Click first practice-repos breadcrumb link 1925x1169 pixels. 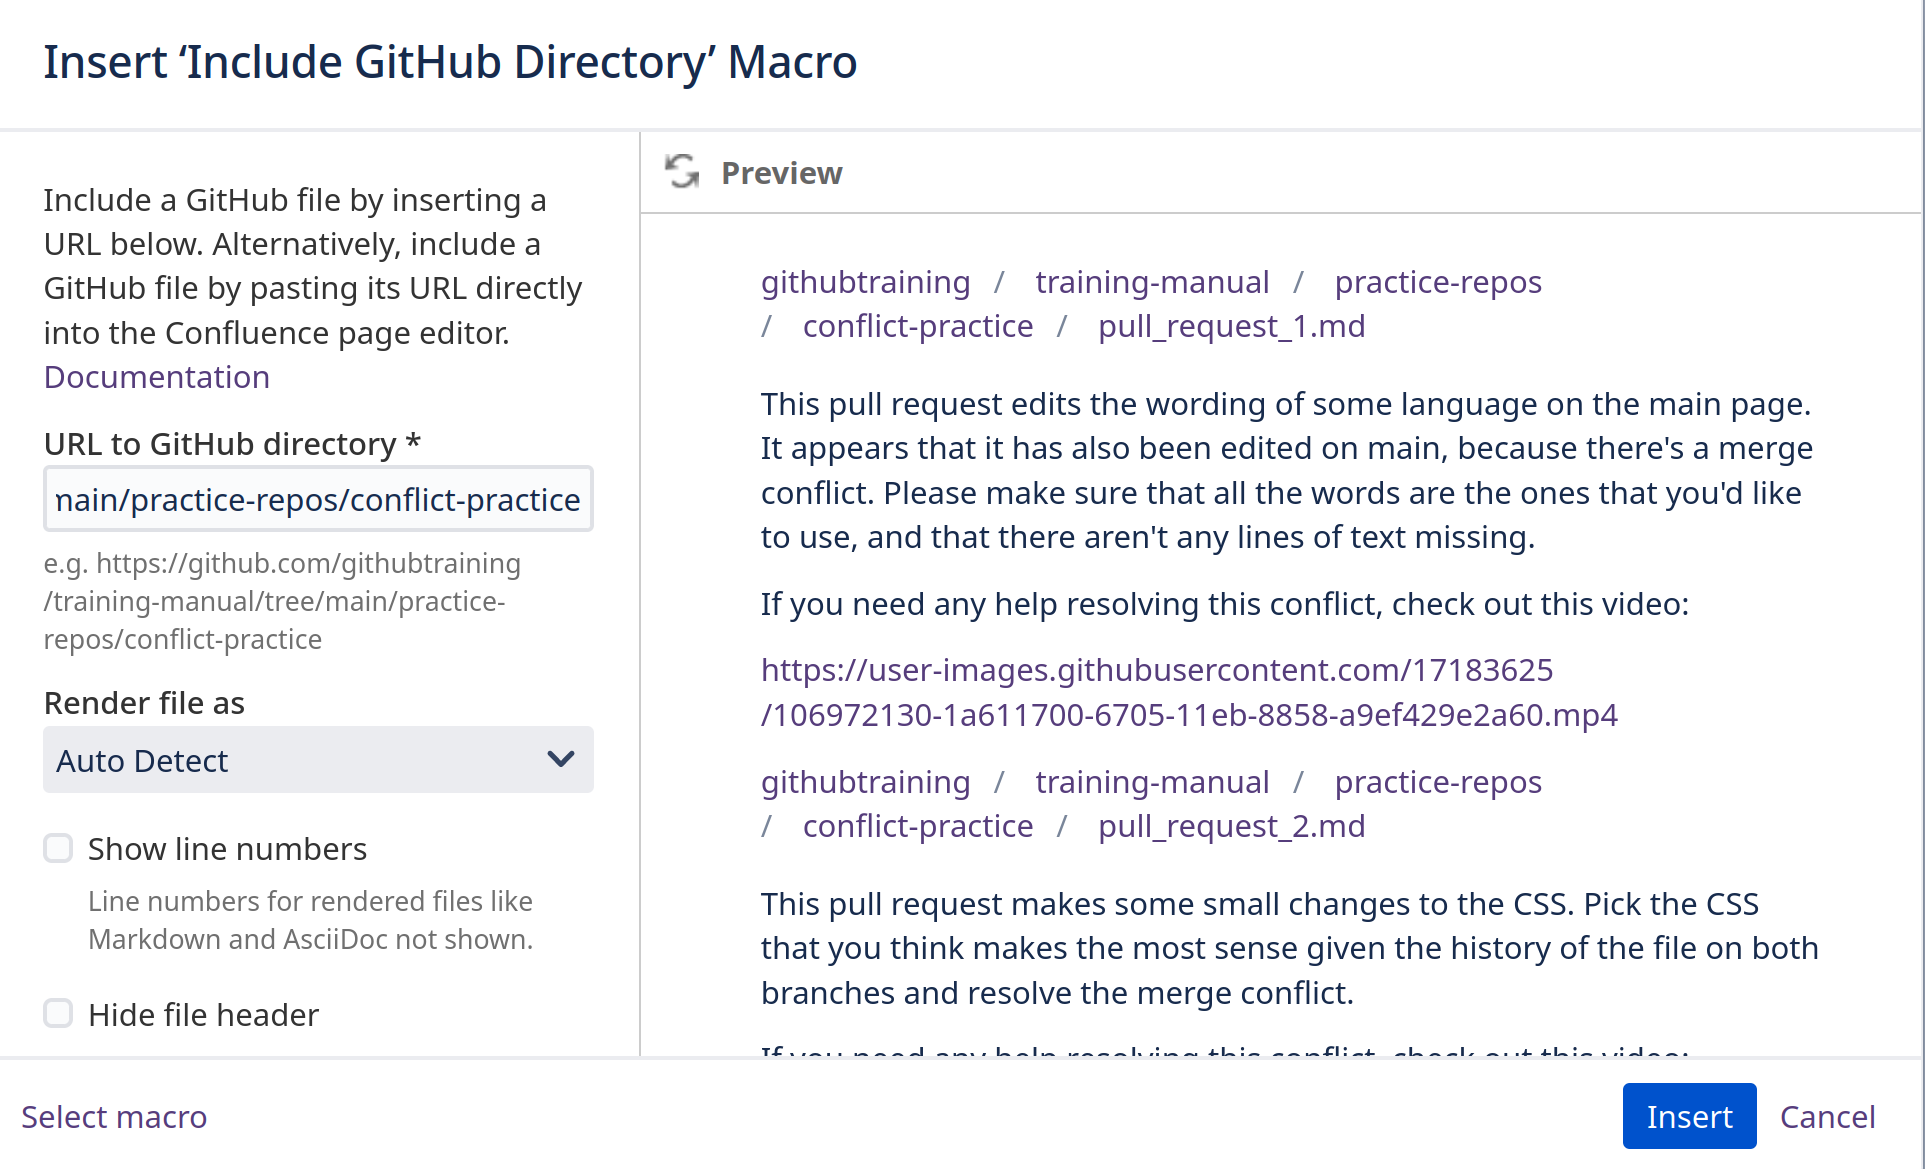click(x=1438, y=282)
